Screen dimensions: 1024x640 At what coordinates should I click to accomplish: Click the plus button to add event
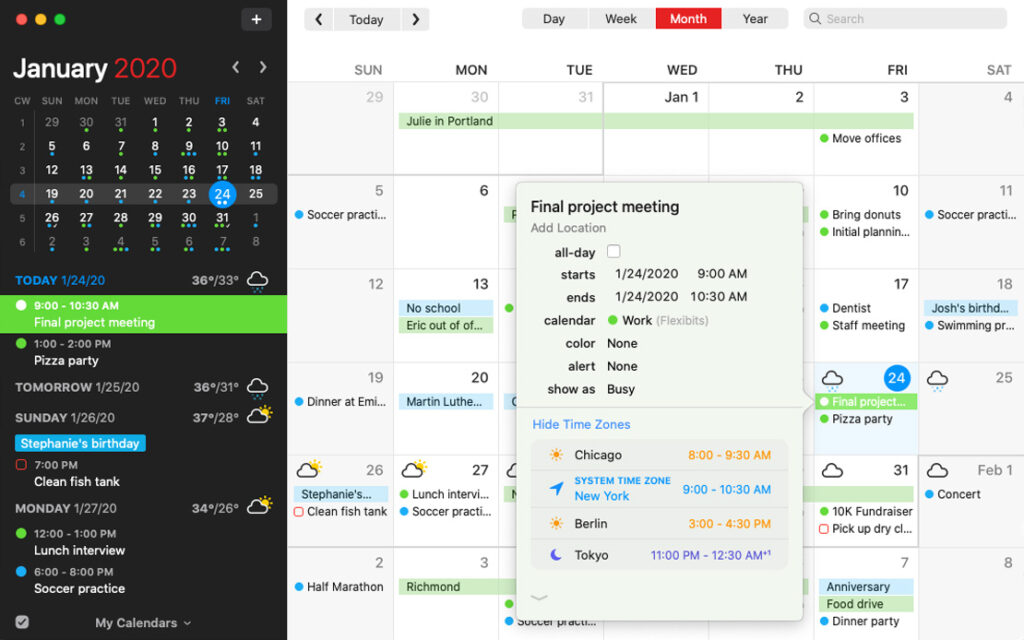[x=256, y=19]
